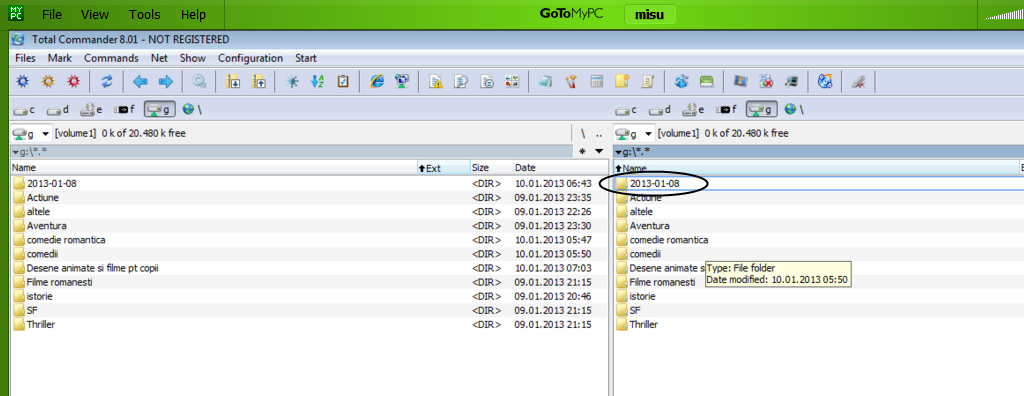Click the blue globe disc toolbar icon
The width and height of the screenshot is (1024, 396).
pos(825,82)
